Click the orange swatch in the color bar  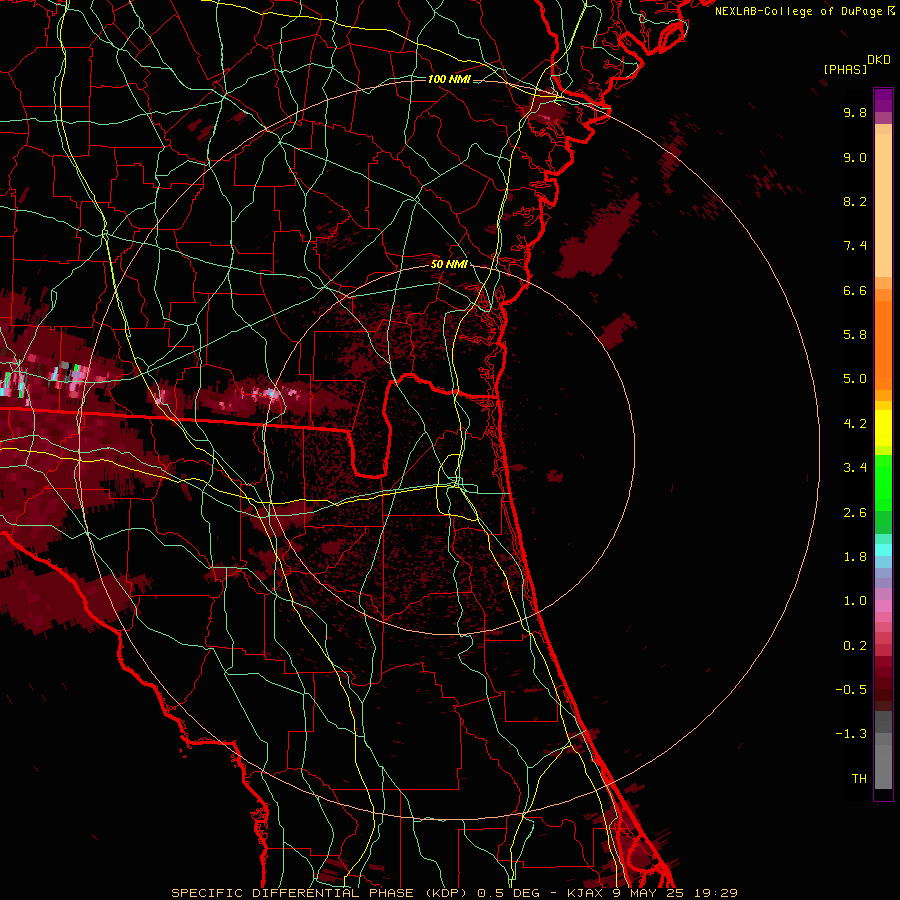883,344
